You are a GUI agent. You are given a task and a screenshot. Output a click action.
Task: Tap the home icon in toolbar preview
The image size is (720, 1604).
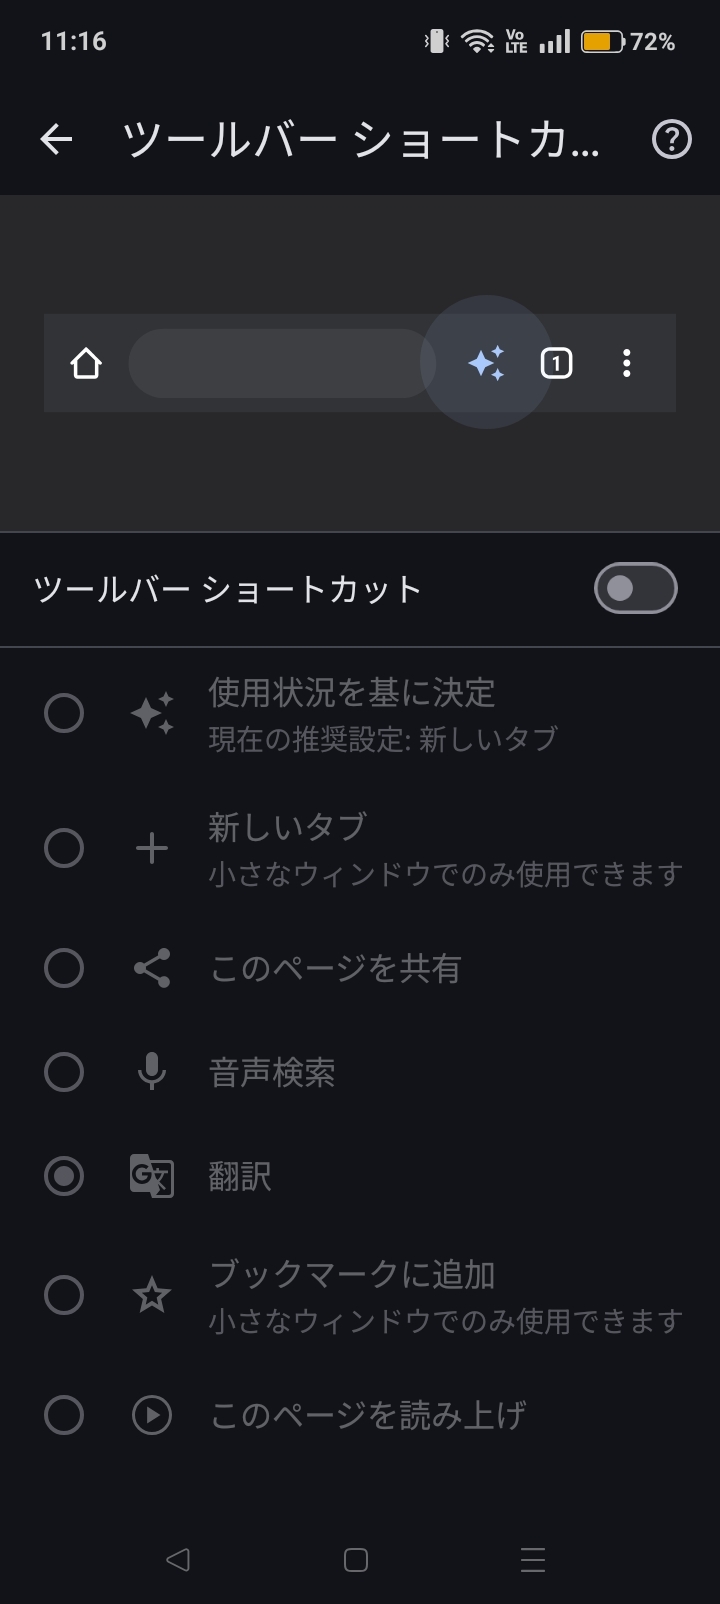(x=87, y=363)
